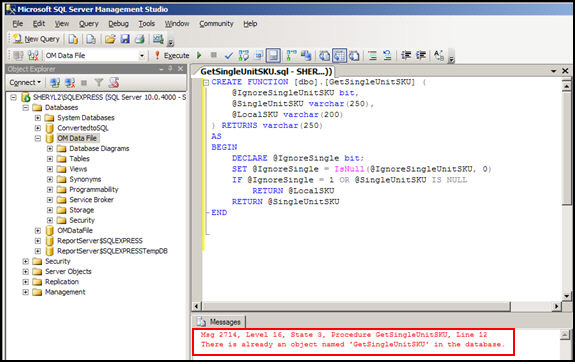Toggle Results to File output button
The height and width of the screenshot is (362, 575).
(x=354, y=55)
